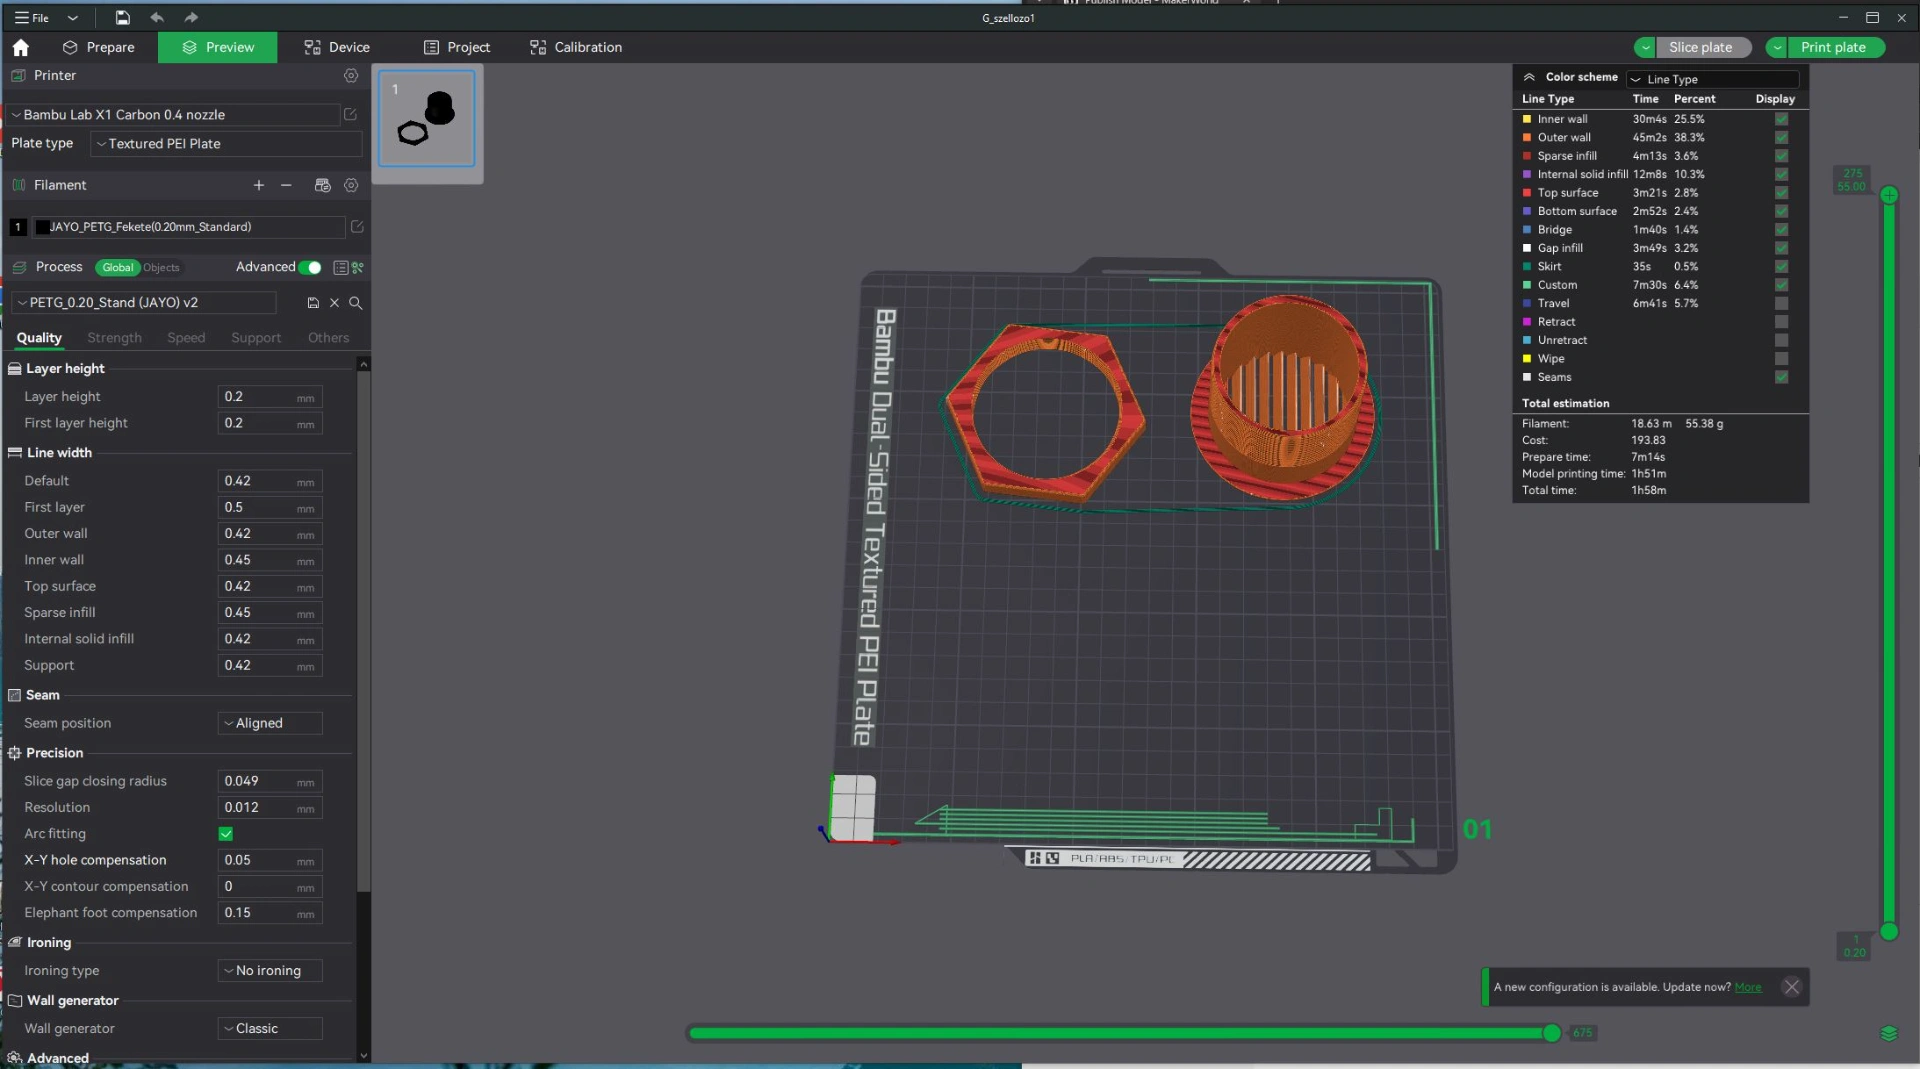Screen dimensions: 1920x1069
Task: Remove a filament with the minus icon
Action: click(x=286, y=185)
